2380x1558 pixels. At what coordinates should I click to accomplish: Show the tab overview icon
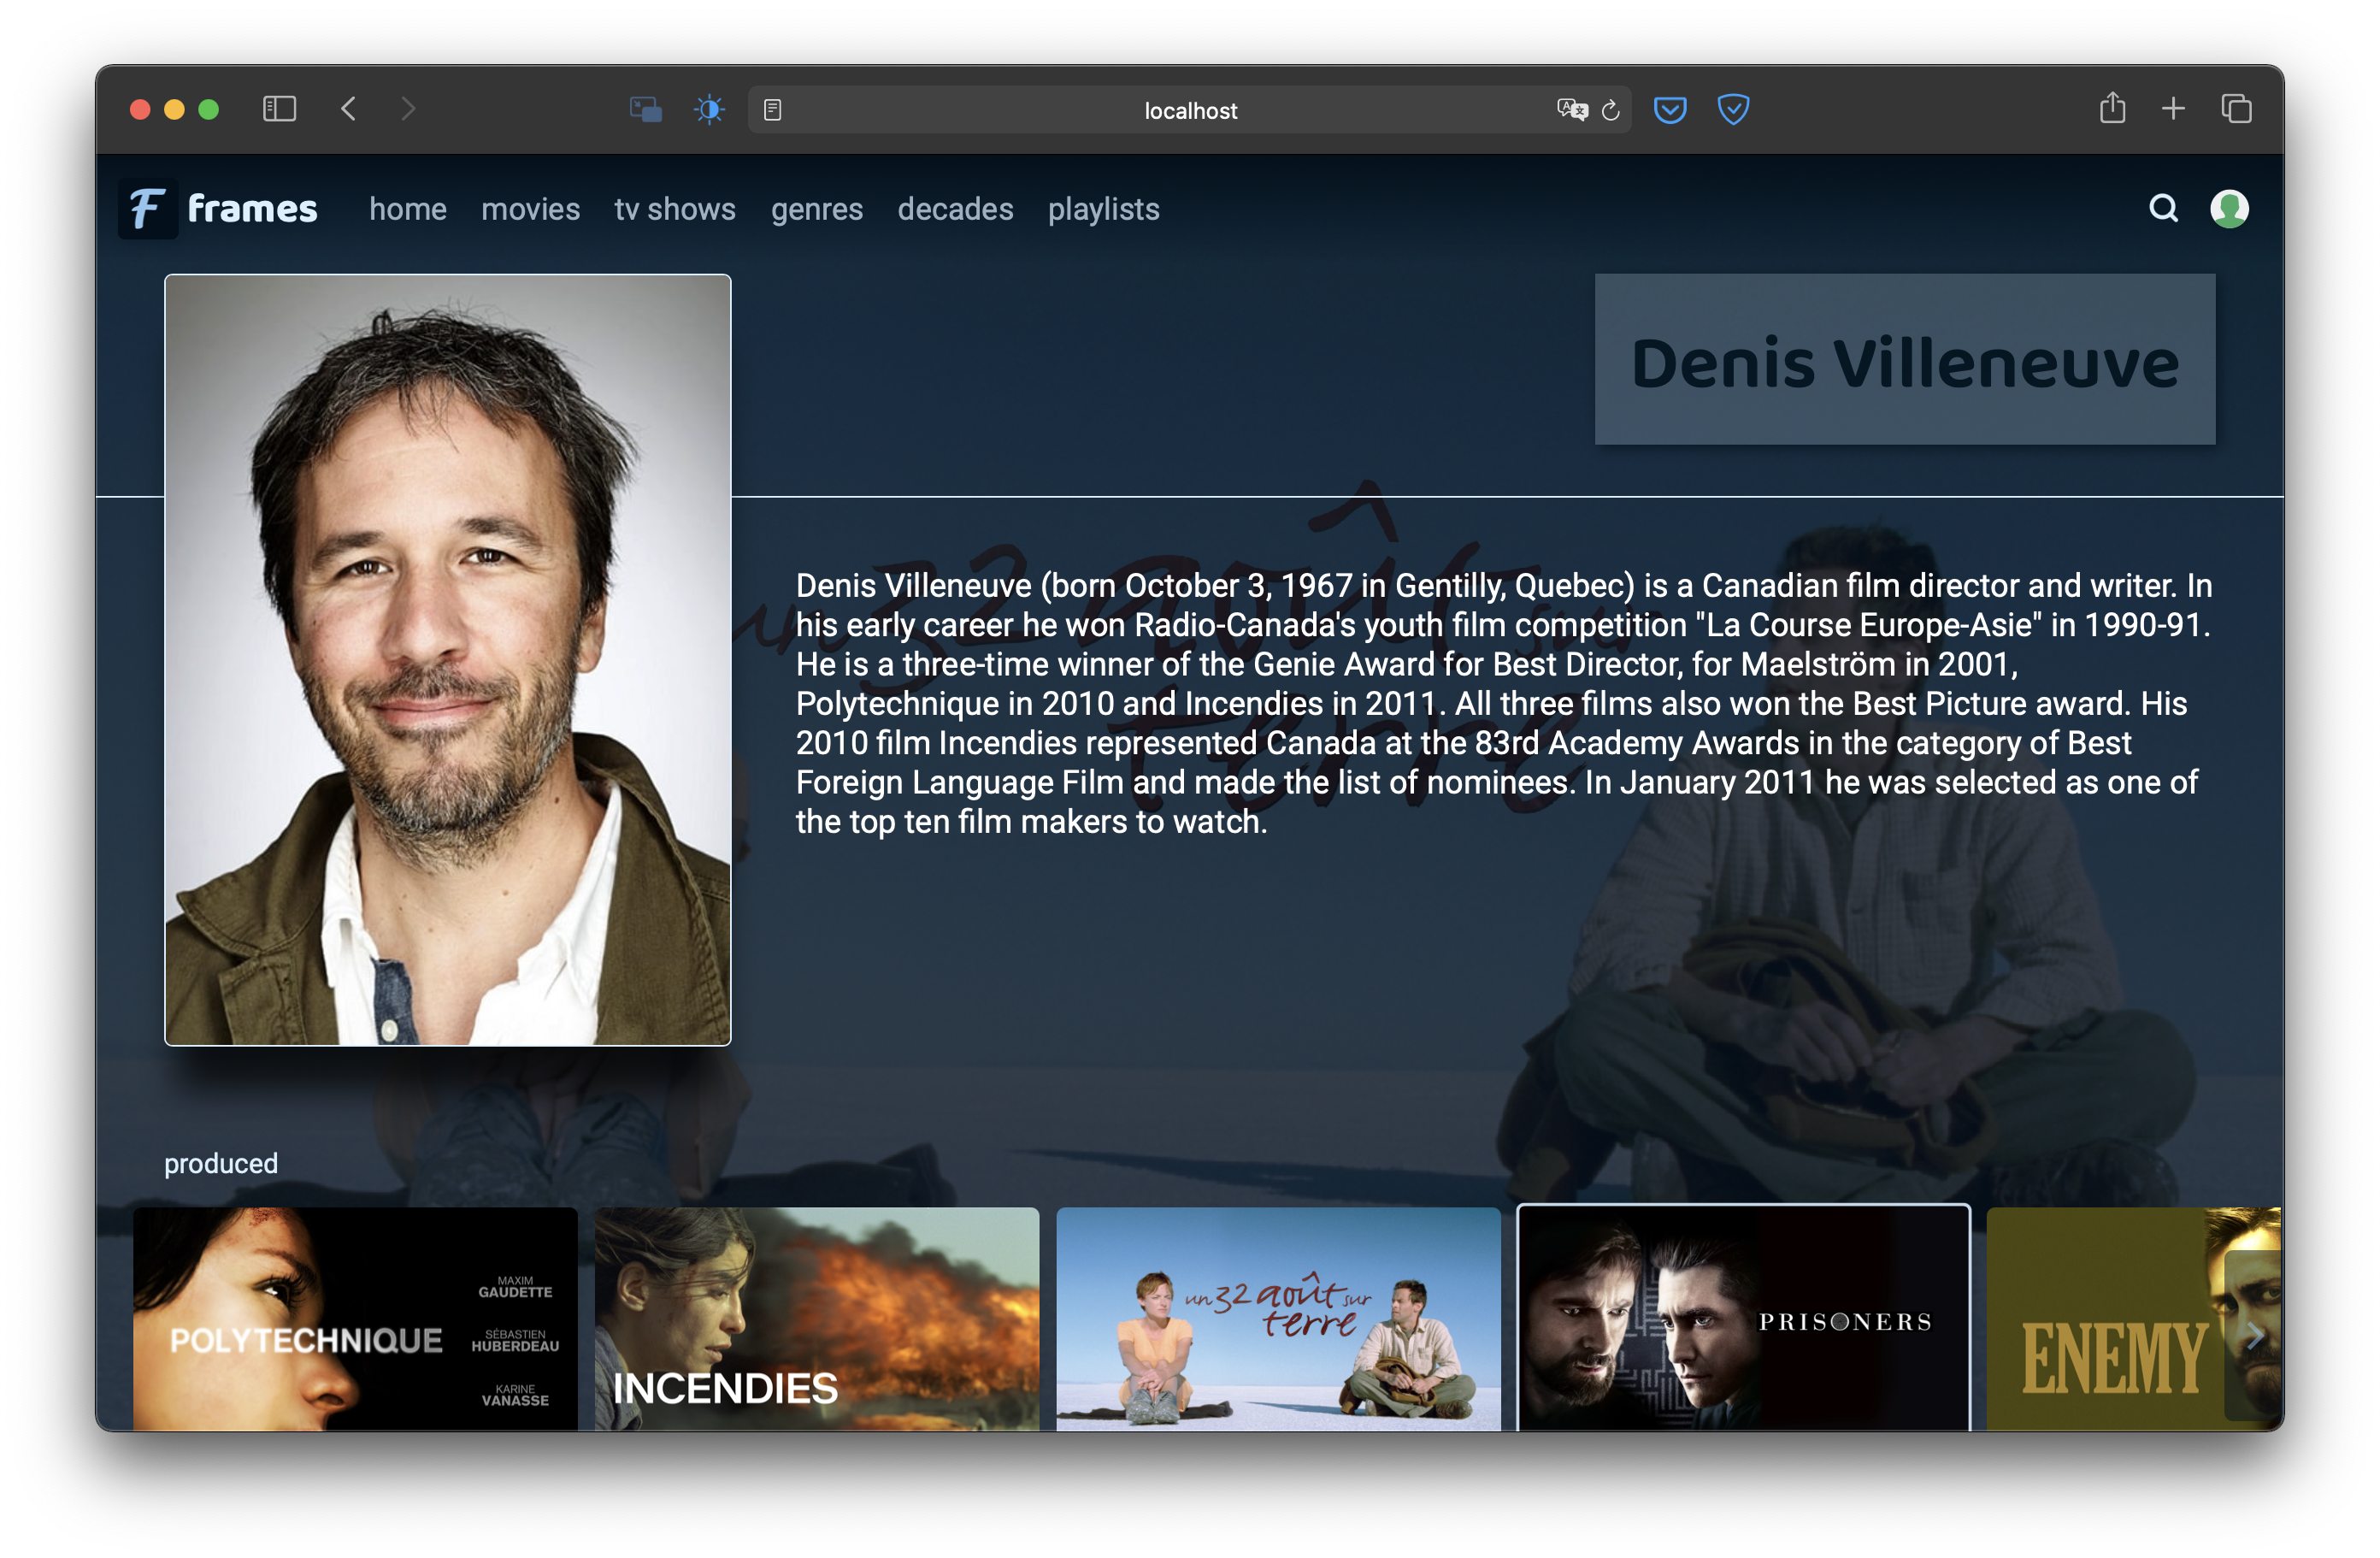[2236, 109]
